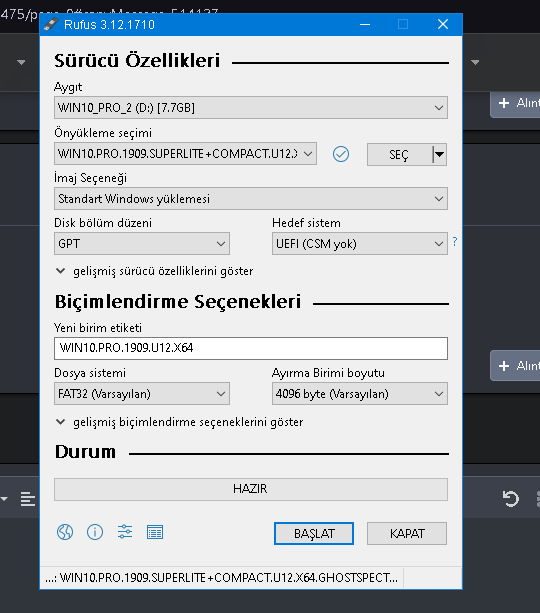
Task: Click the HAZIR progress bar
Action: coord(251,489)
